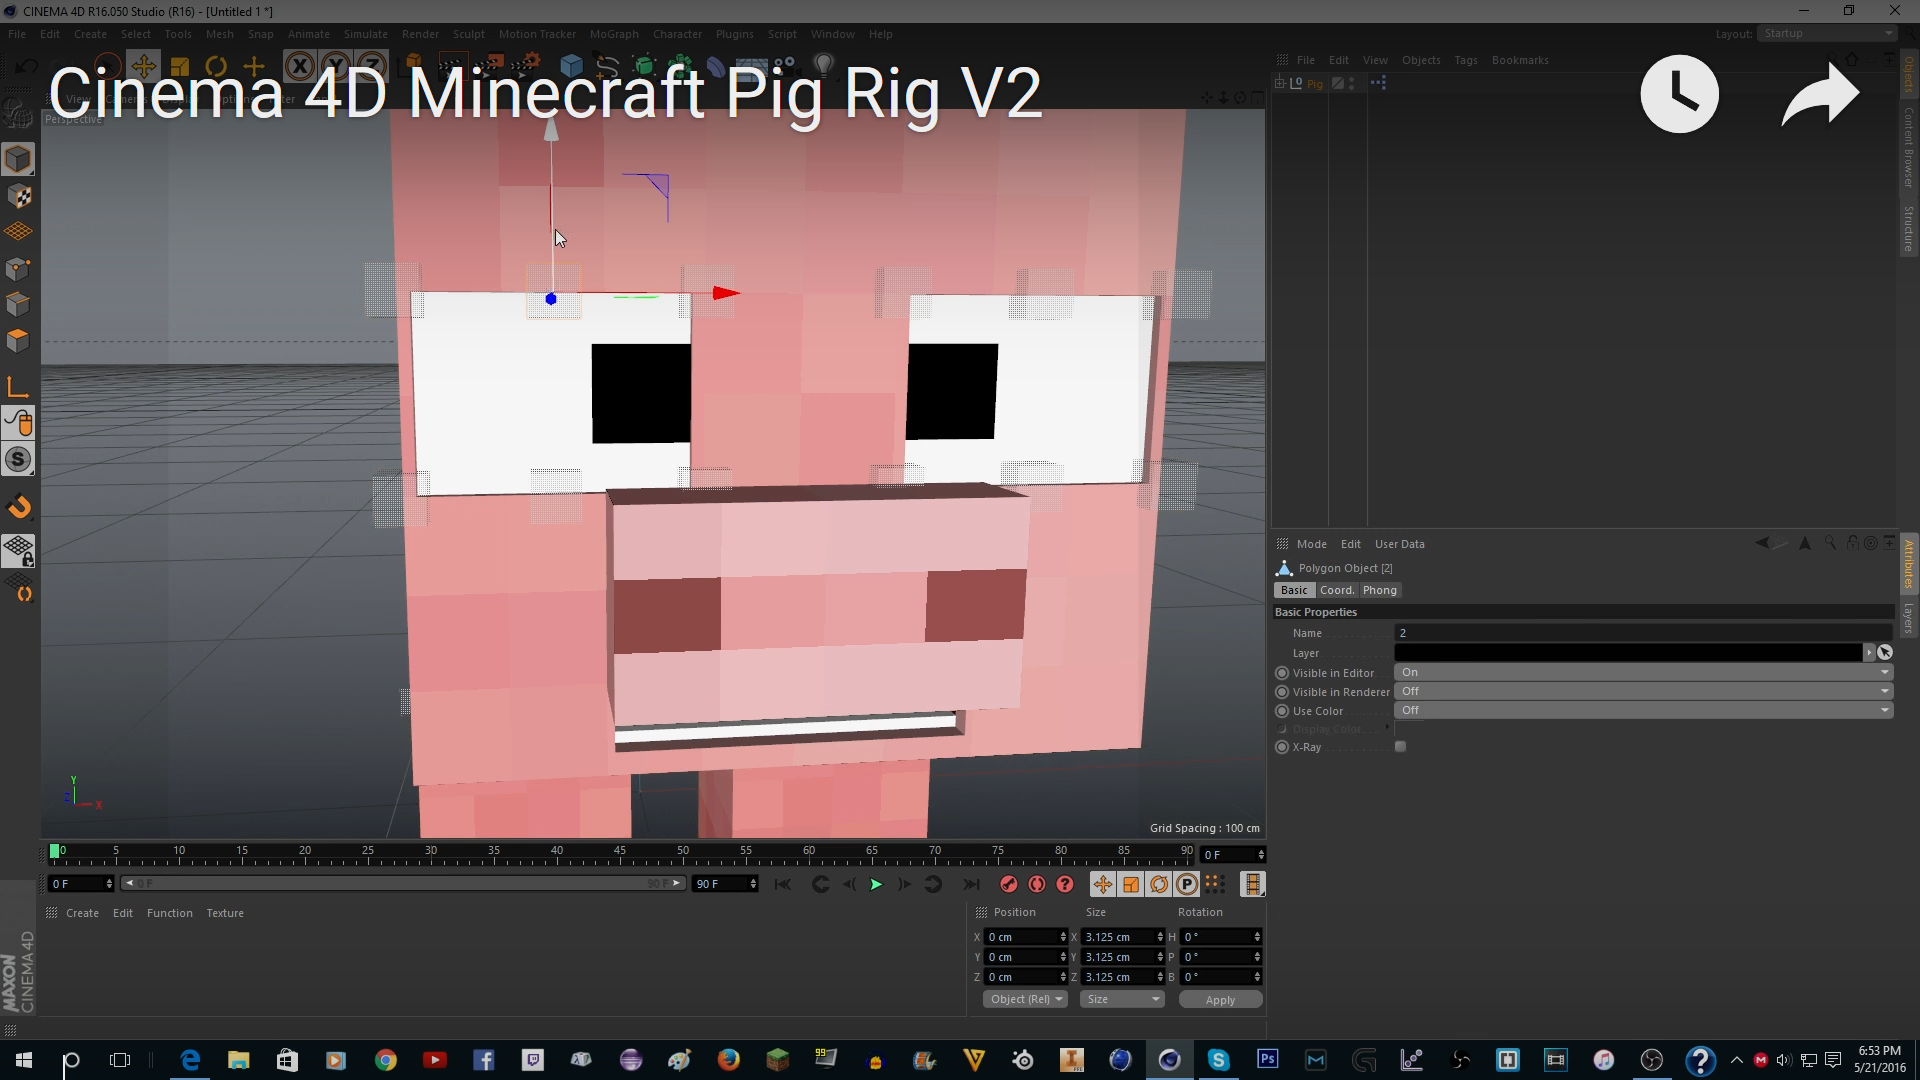Screen dimensions: 1920x1080
Task: Expand Pig object hierarchy
Action: point(1281,83)
